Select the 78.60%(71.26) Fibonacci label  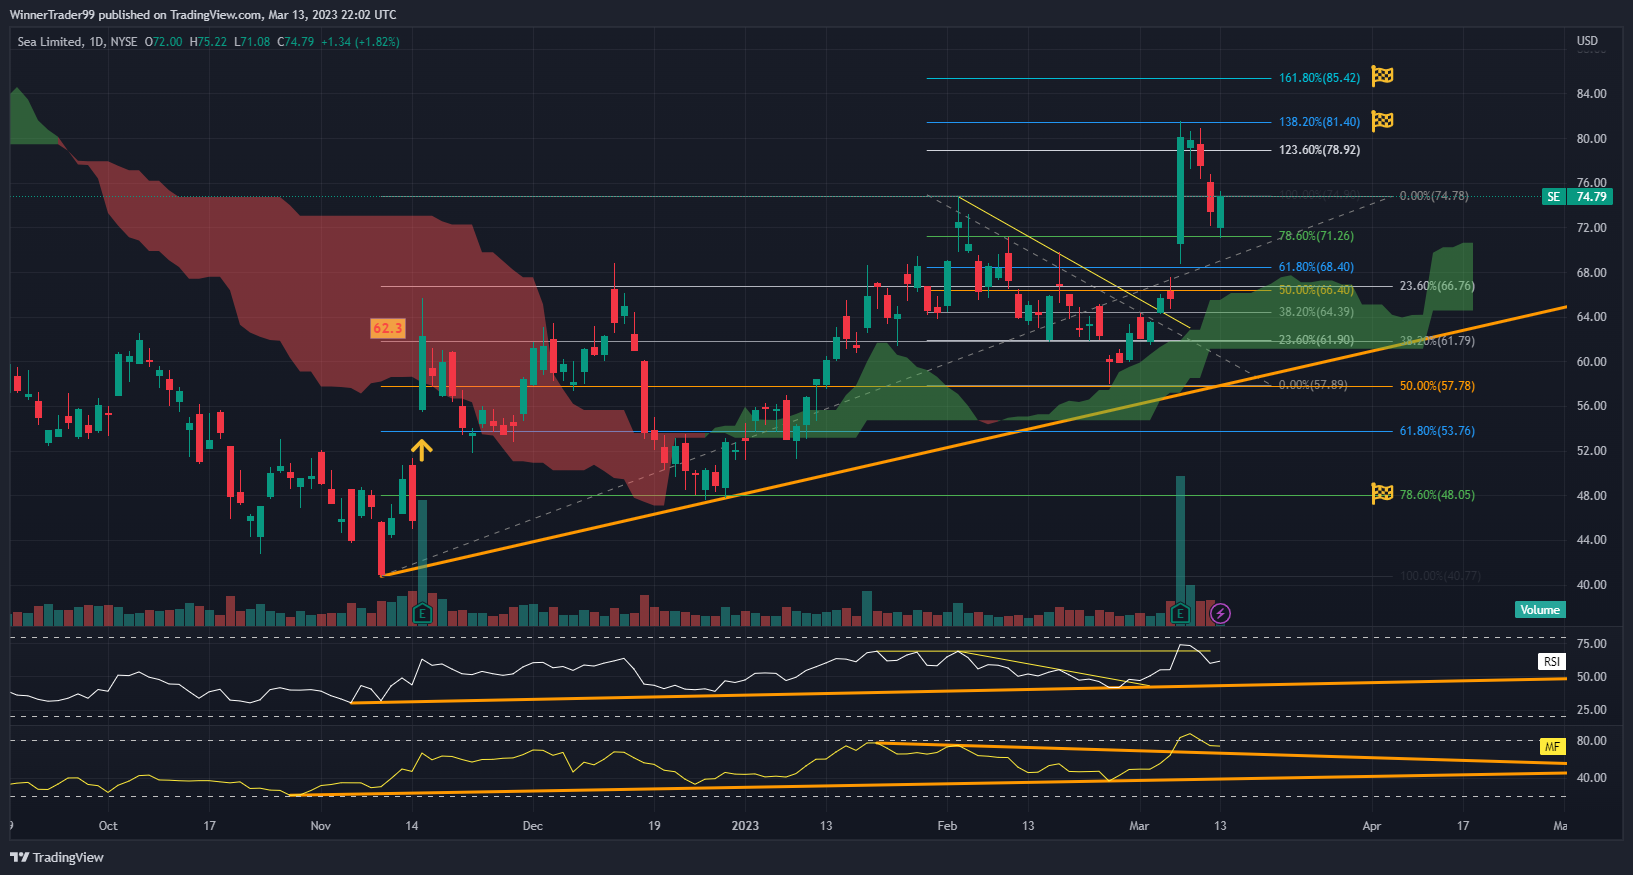(1316, 236)
